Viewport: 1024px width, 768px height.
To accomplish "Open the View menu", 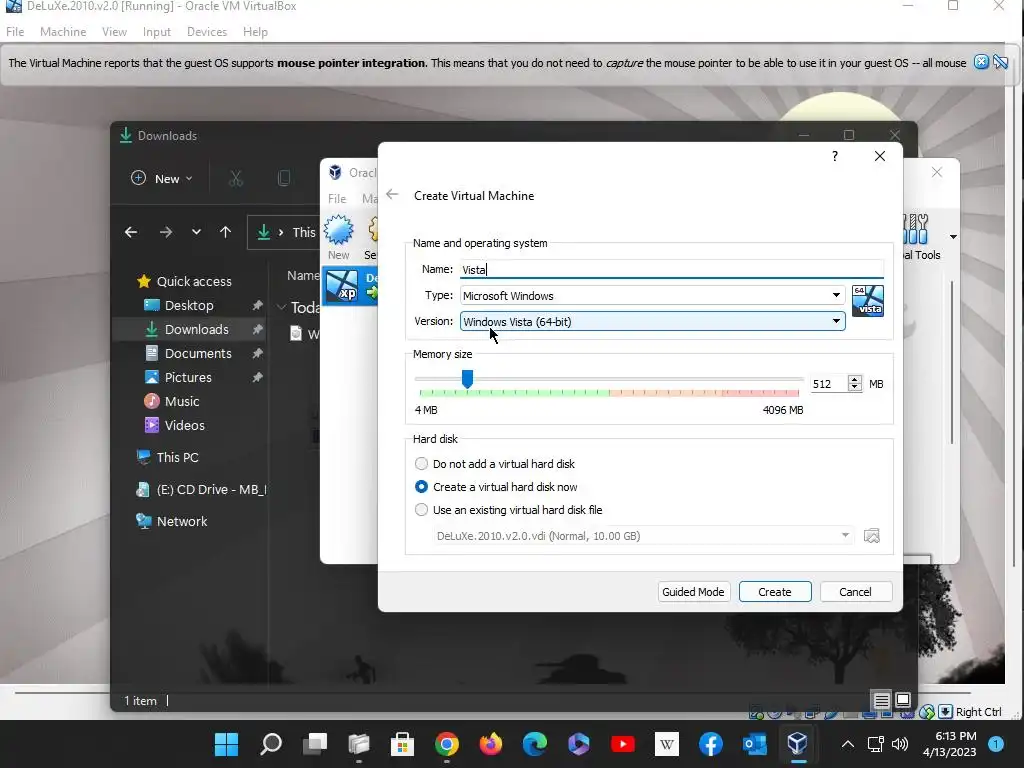I will pyautogui.click(x=114, y=31).
